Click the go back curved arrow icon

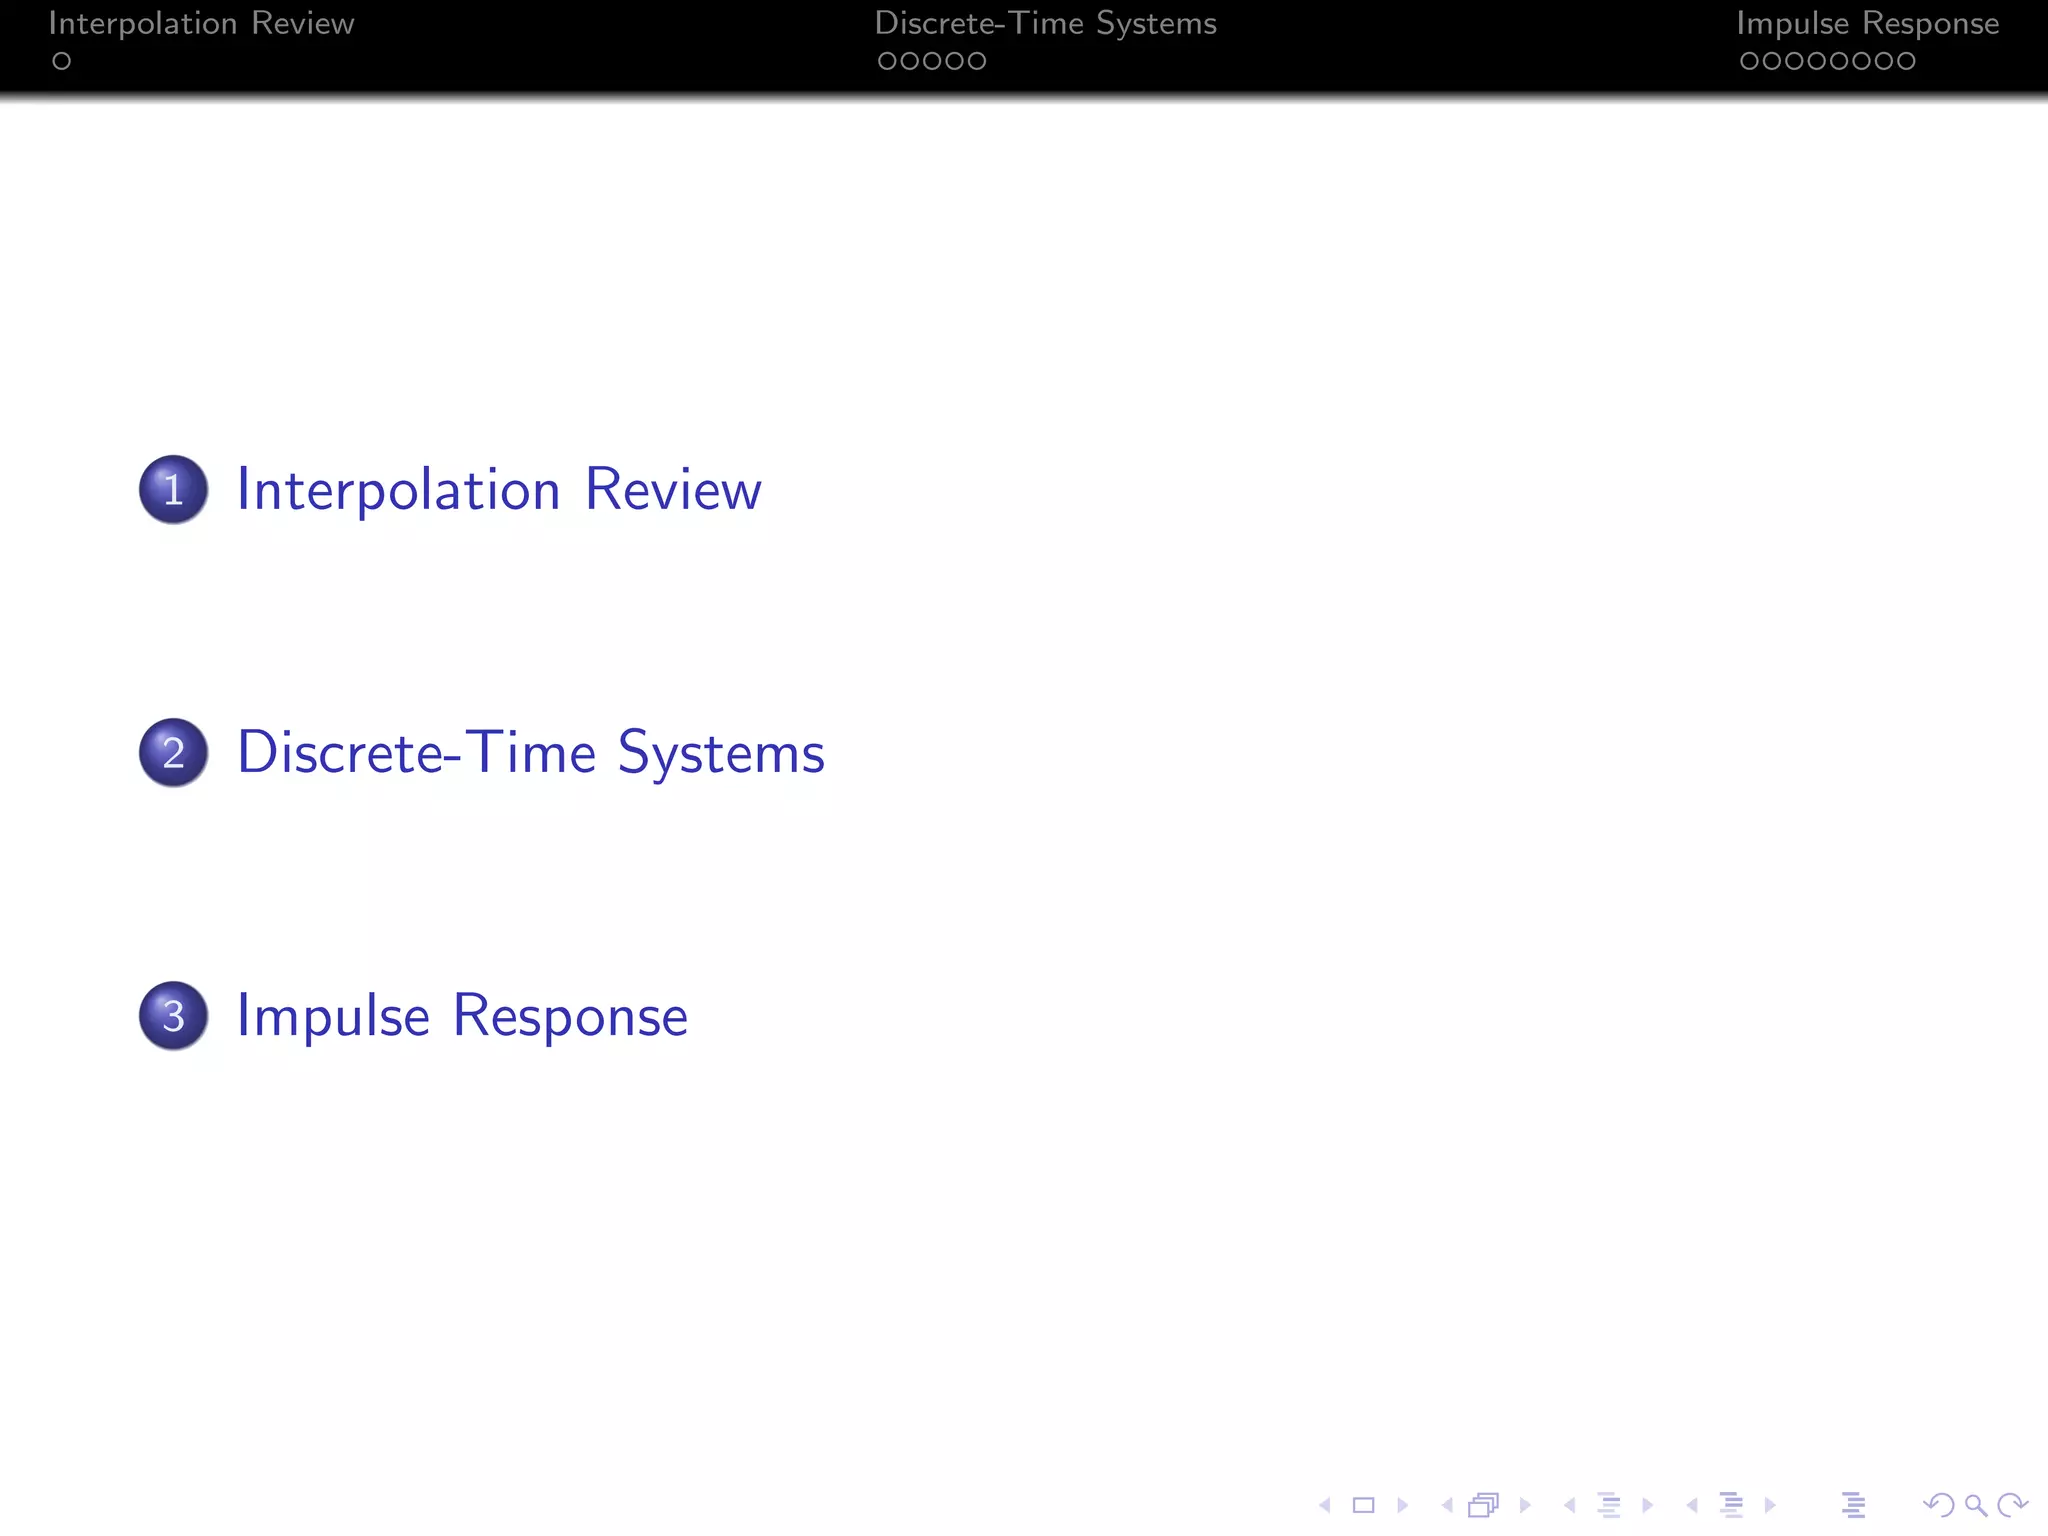pos(1938,1505)
